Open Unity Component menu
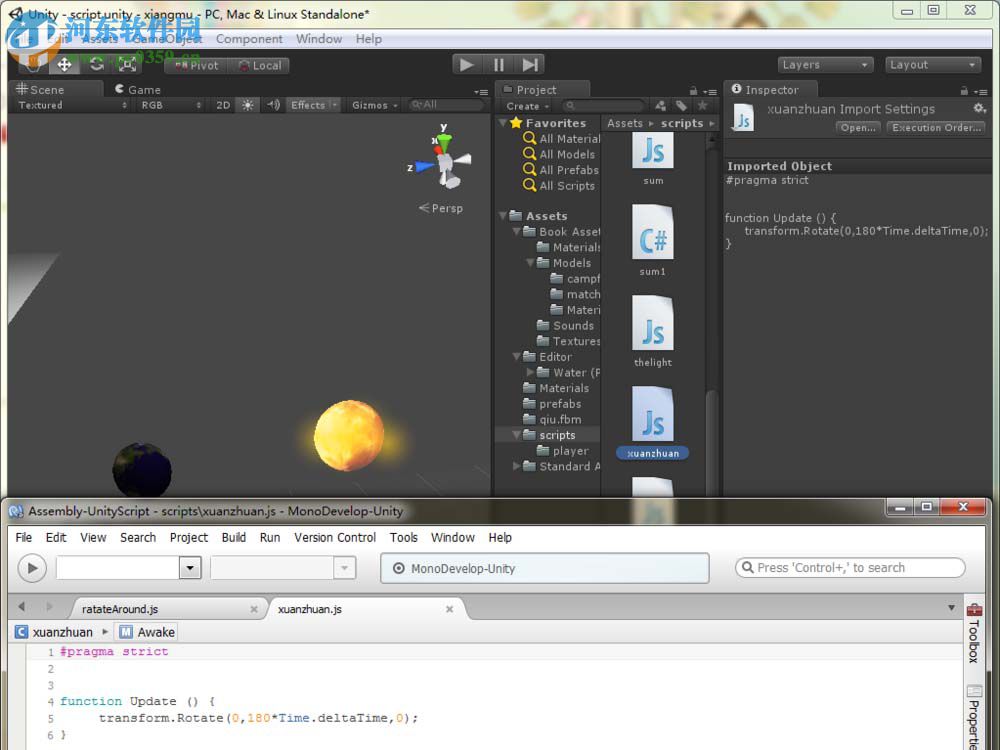 [249, 39]
